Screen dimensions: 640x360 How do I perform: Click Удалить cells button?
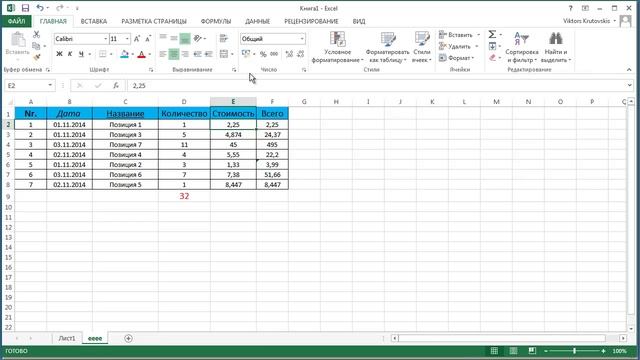455,46
